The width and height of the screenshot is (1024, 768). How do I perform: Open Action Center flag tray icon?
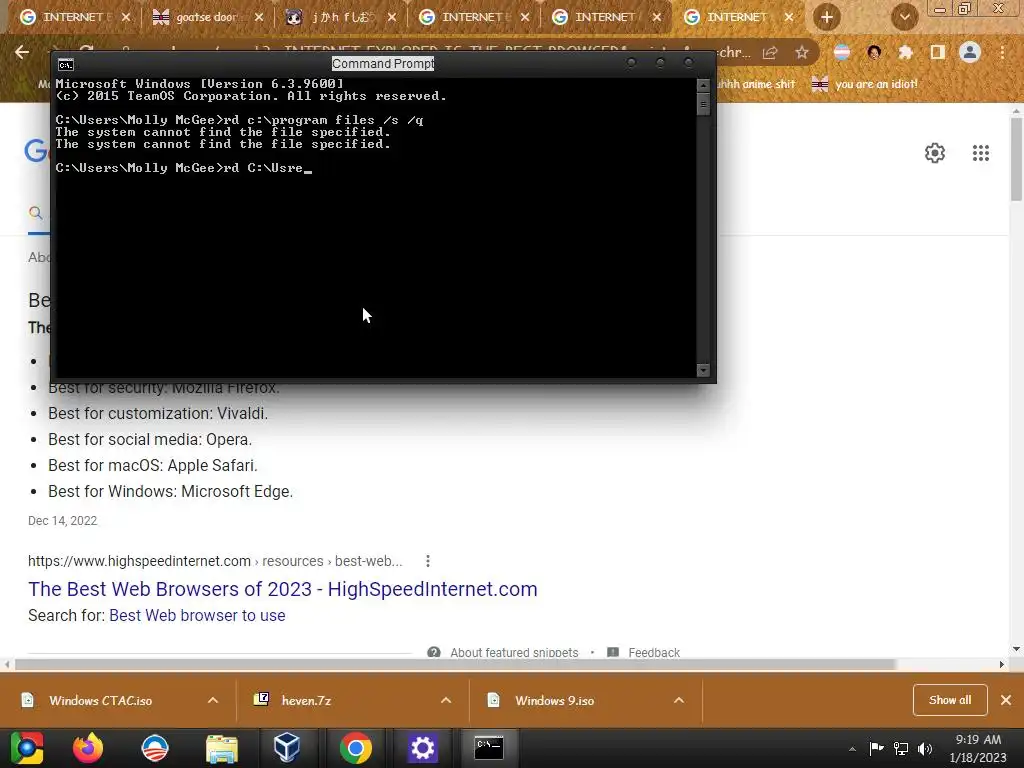876,748
